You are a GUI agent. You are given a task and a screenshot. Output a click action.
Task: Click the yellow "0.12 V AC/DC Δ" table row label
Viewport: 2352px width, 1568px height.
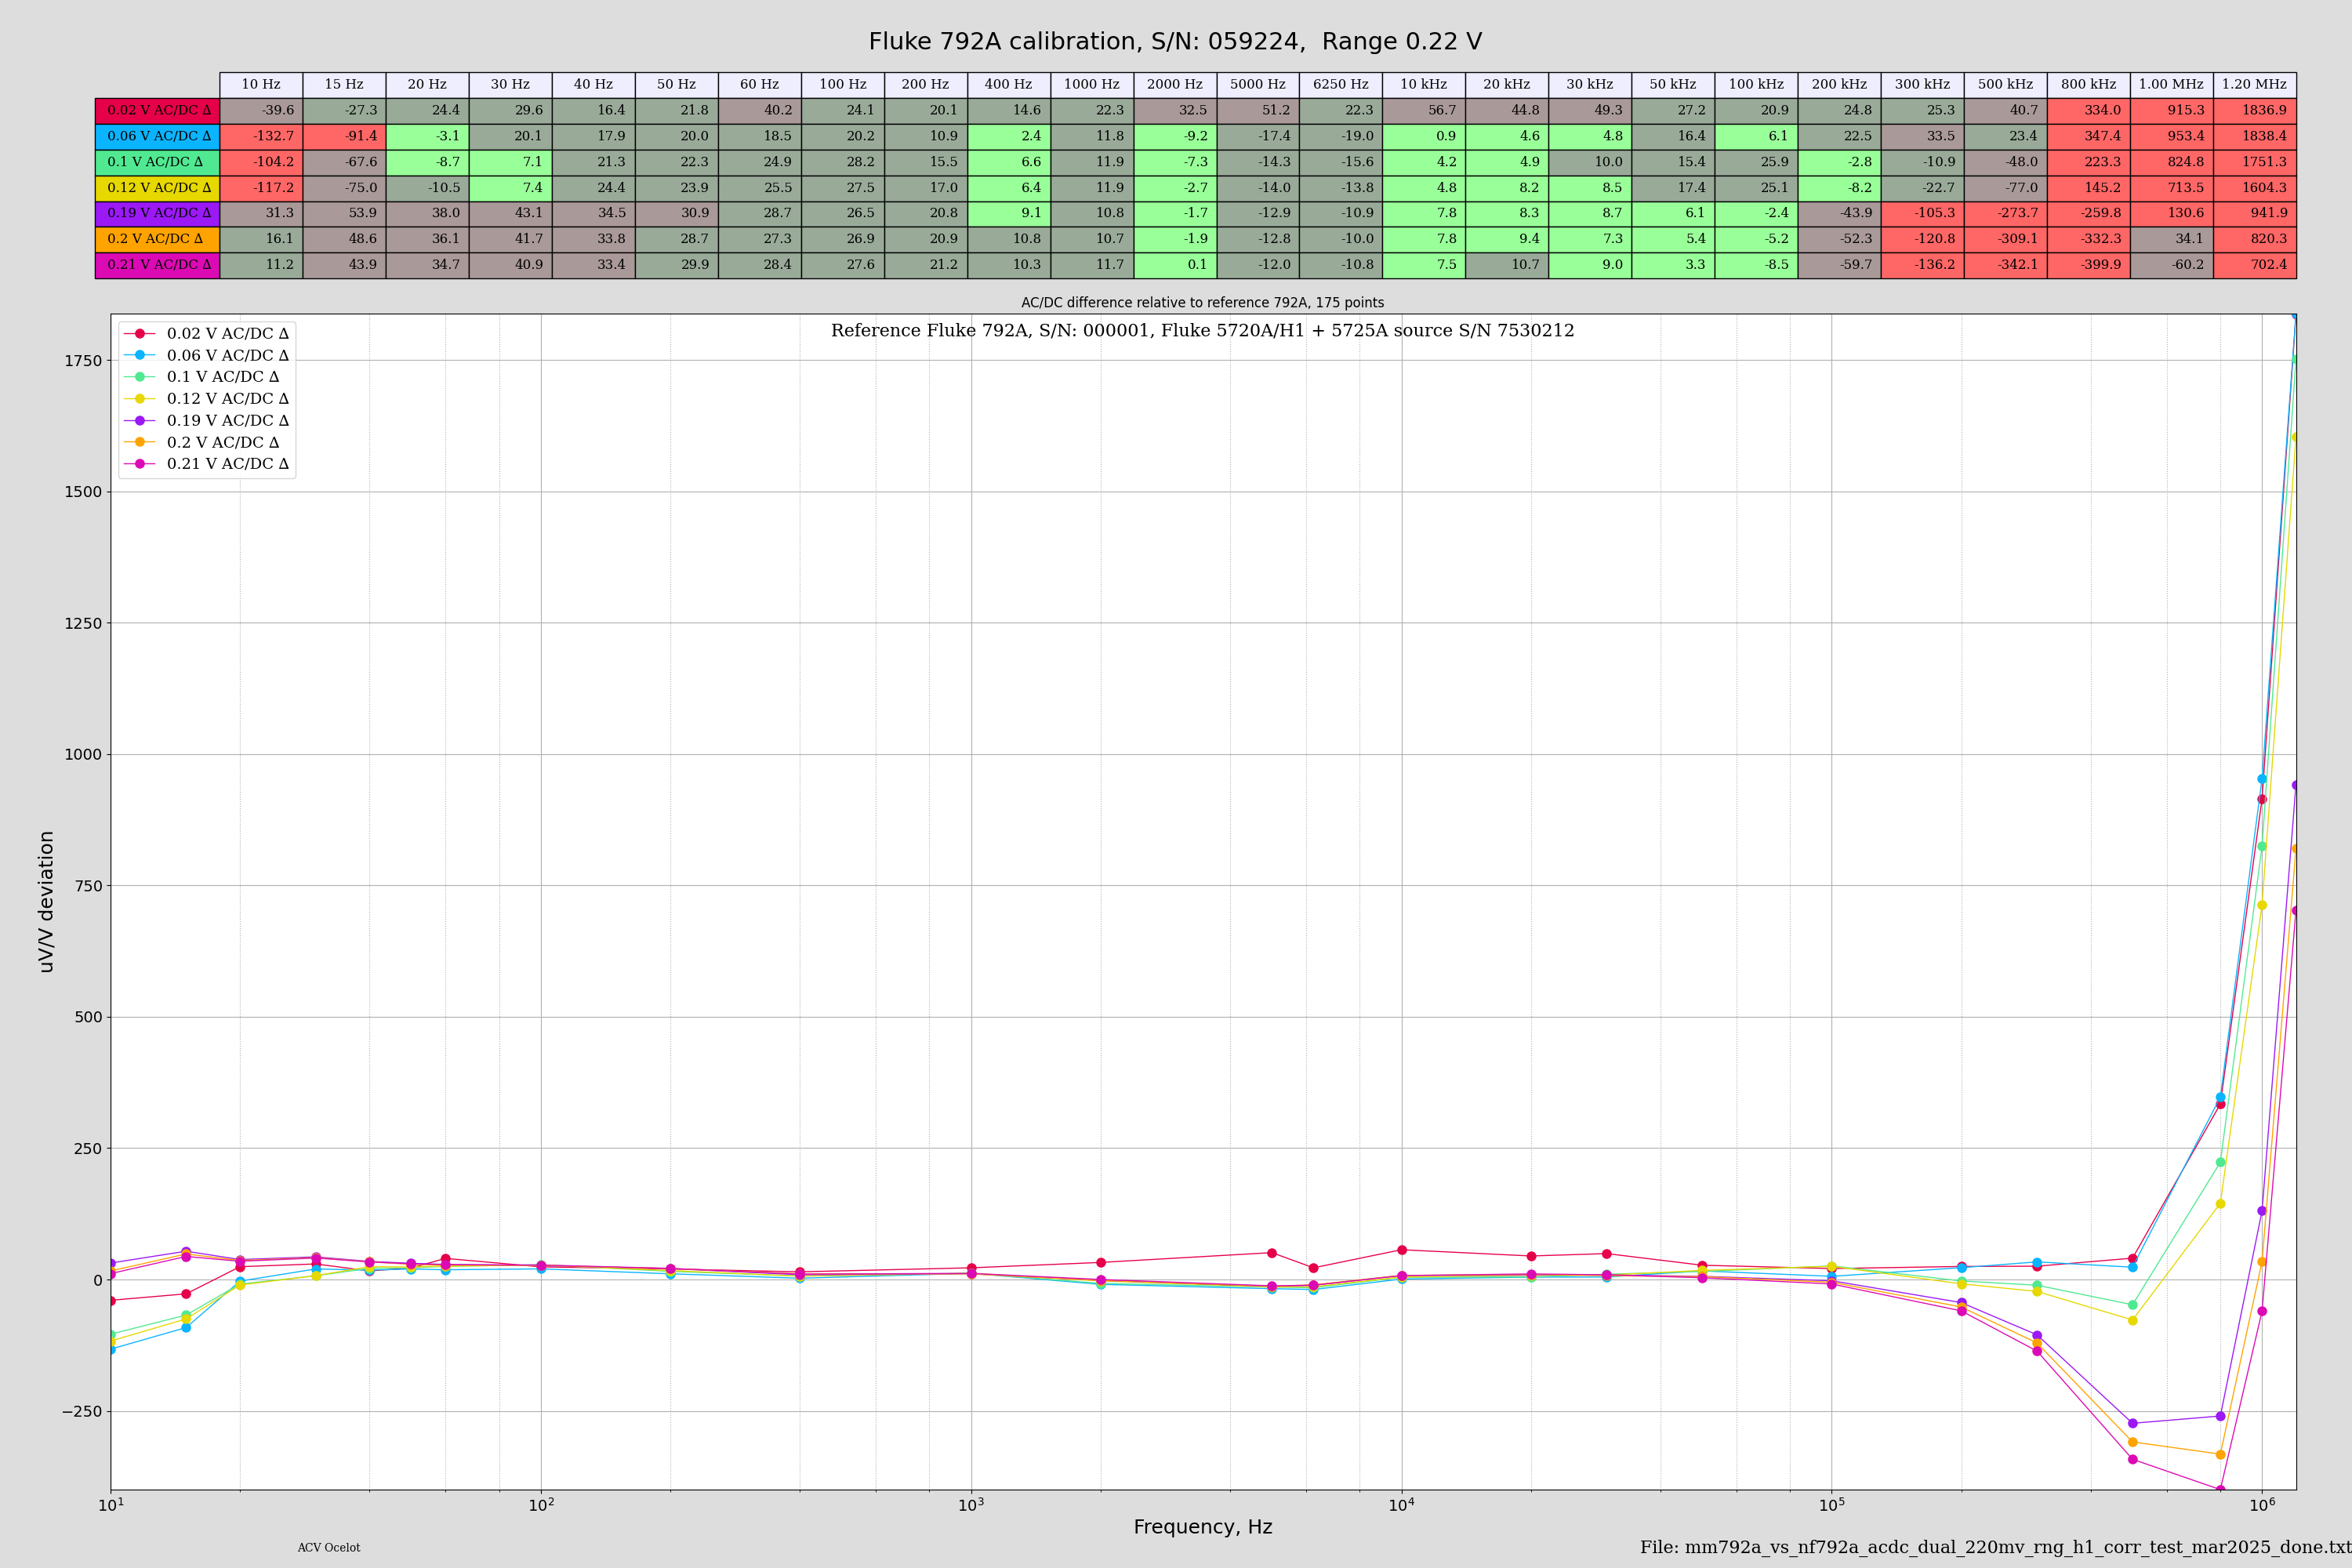coord(158,188)
